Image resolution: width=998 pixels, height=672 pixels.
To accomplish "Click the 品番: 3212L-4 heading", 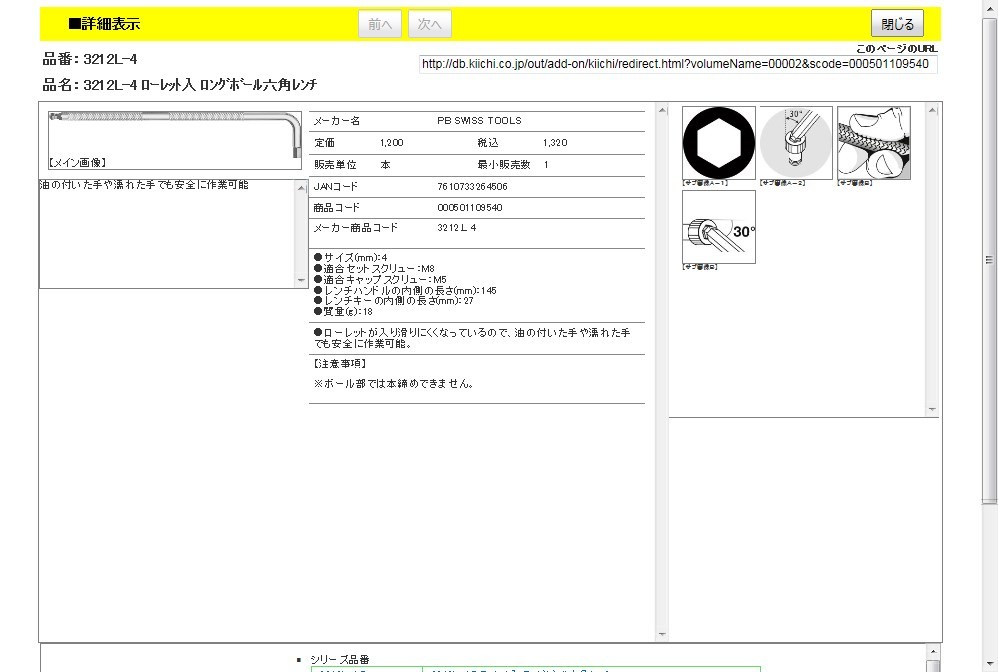I will pyautogui.click(x=90, y=59).
